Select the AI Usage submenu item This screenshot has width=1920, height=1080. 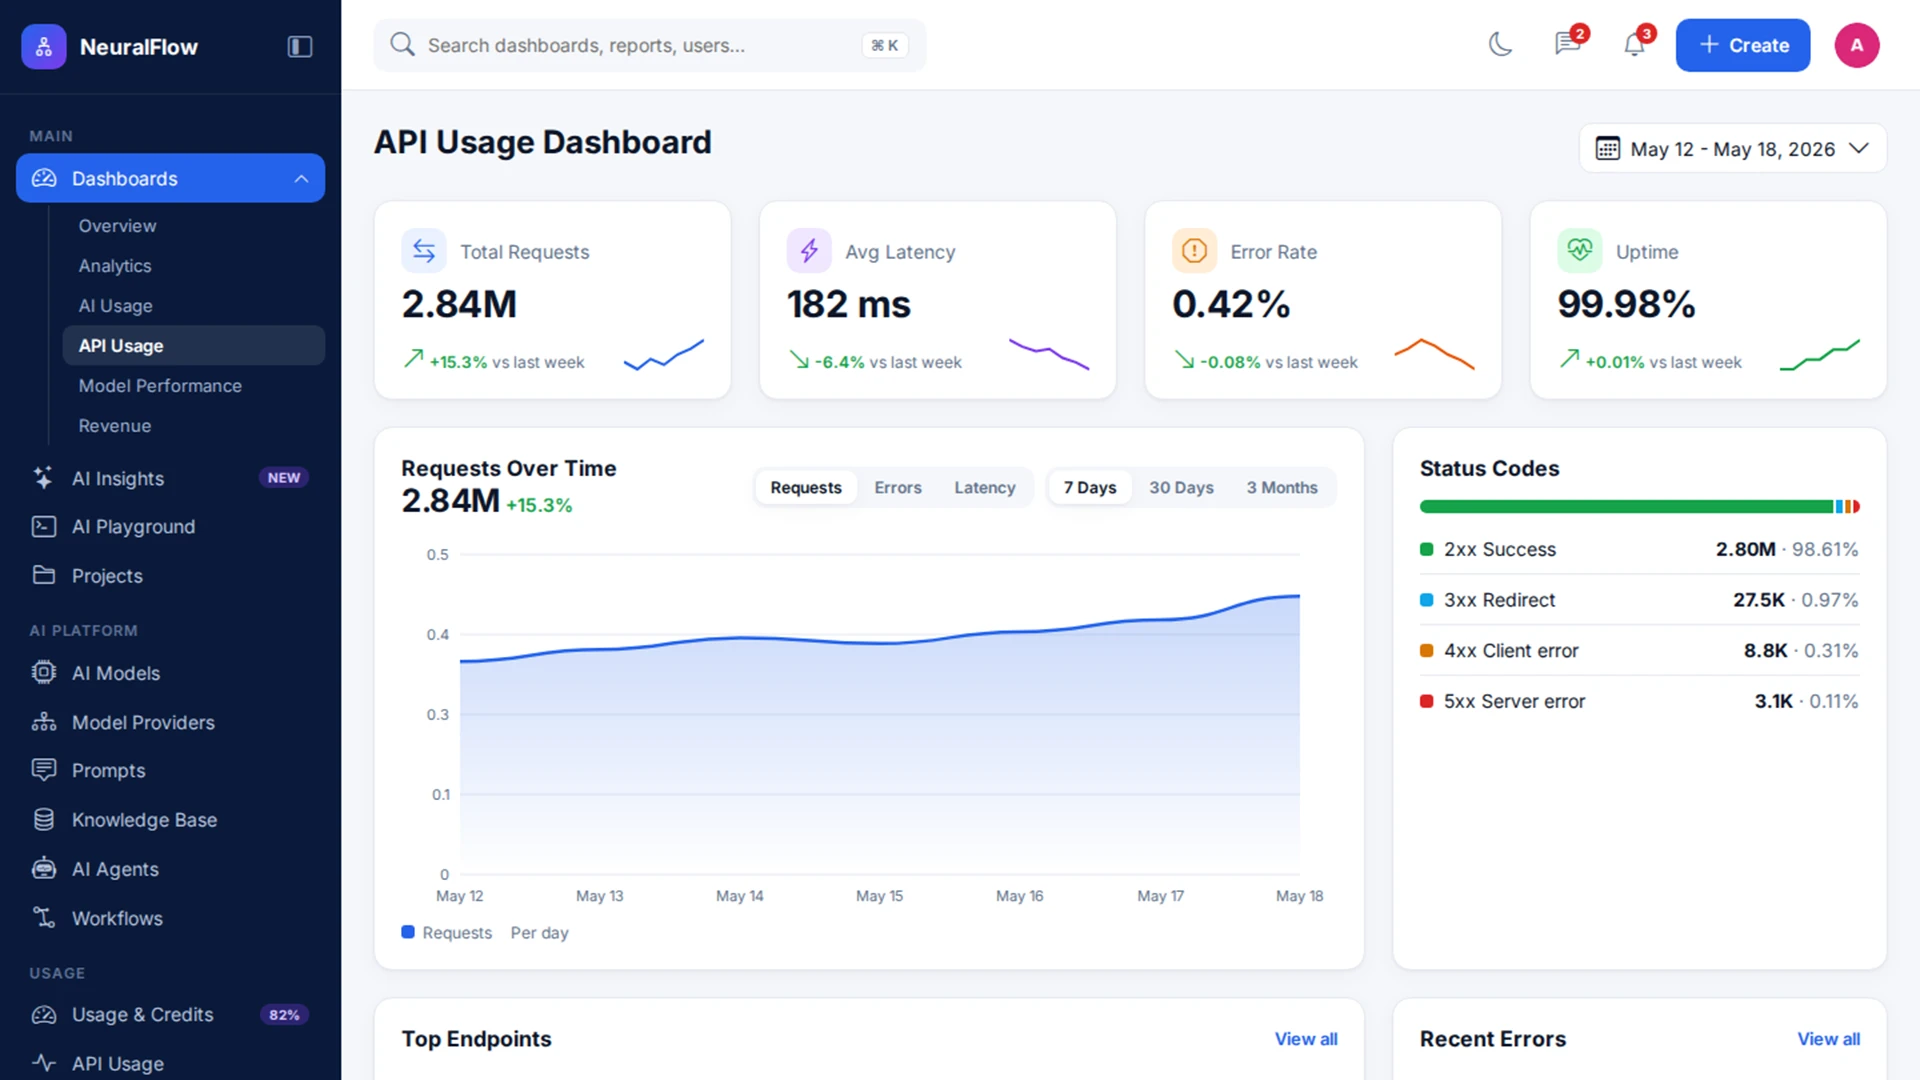point(193,306)
